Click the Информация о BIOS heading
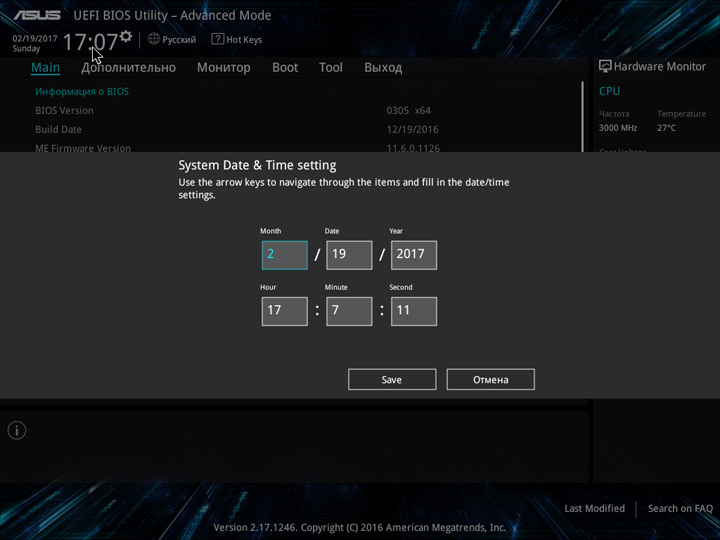This screenshot has width=720, height=540. click(x=82, y=91)
